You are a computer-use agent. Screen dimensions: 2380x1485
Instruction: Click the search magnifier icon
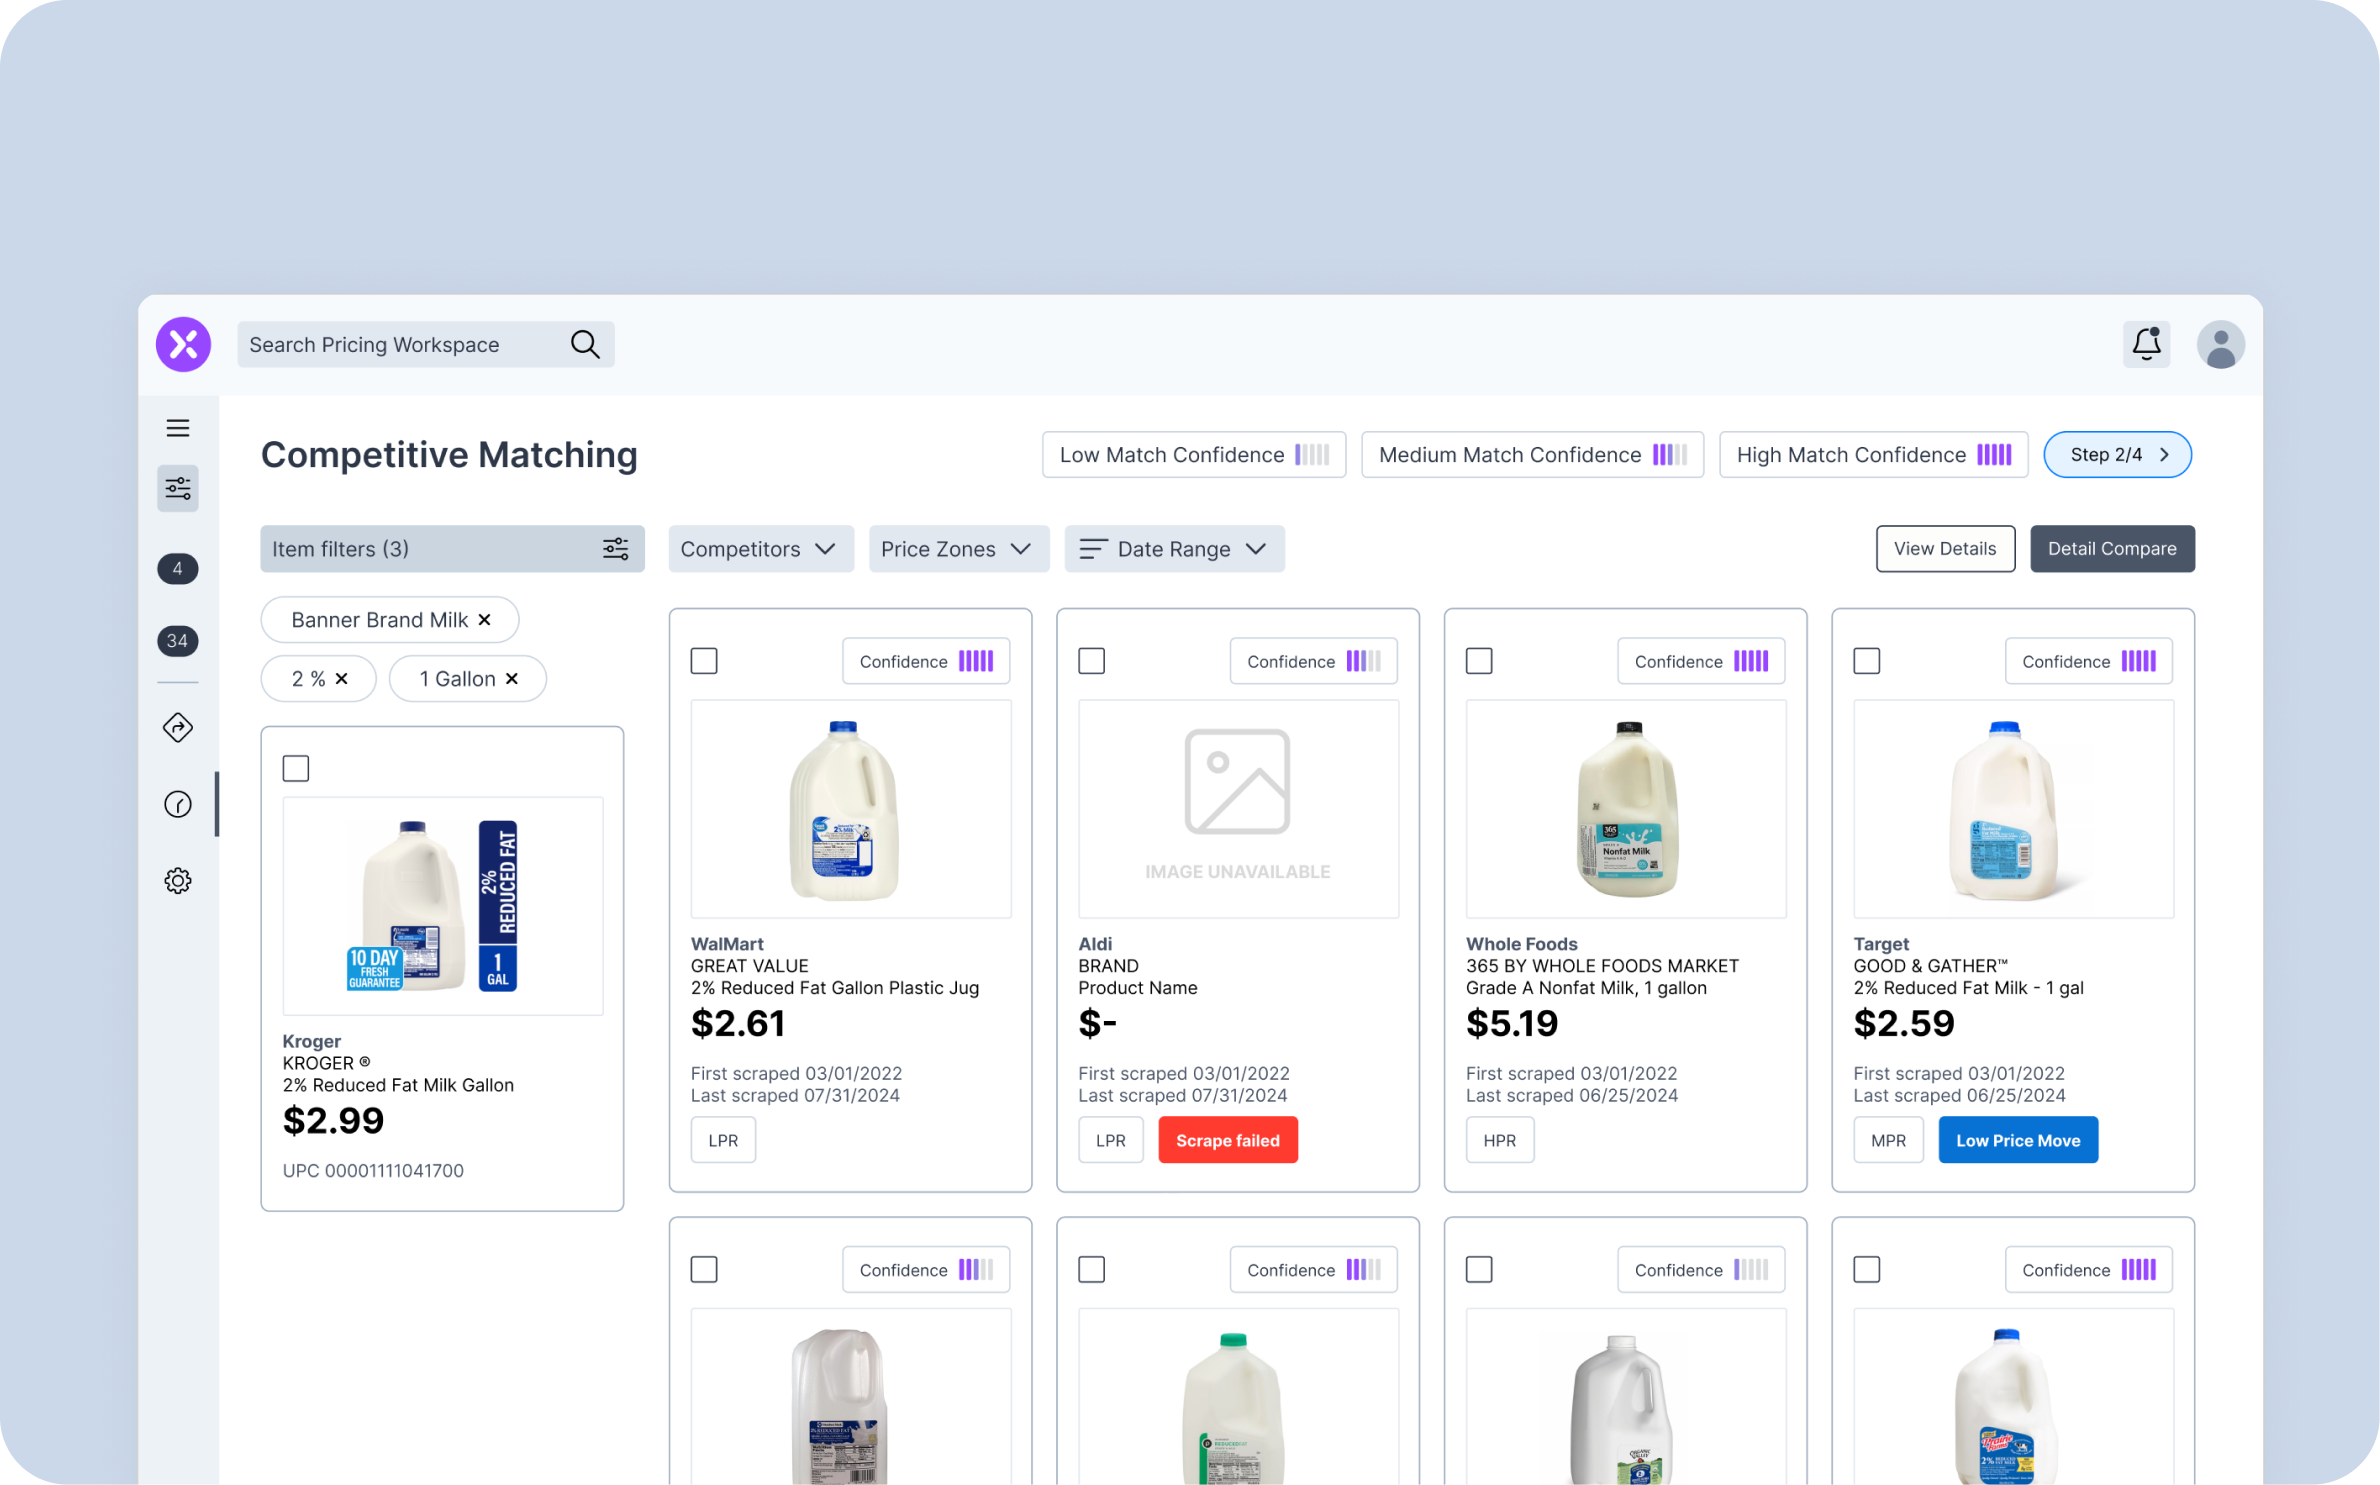point(585,344)
